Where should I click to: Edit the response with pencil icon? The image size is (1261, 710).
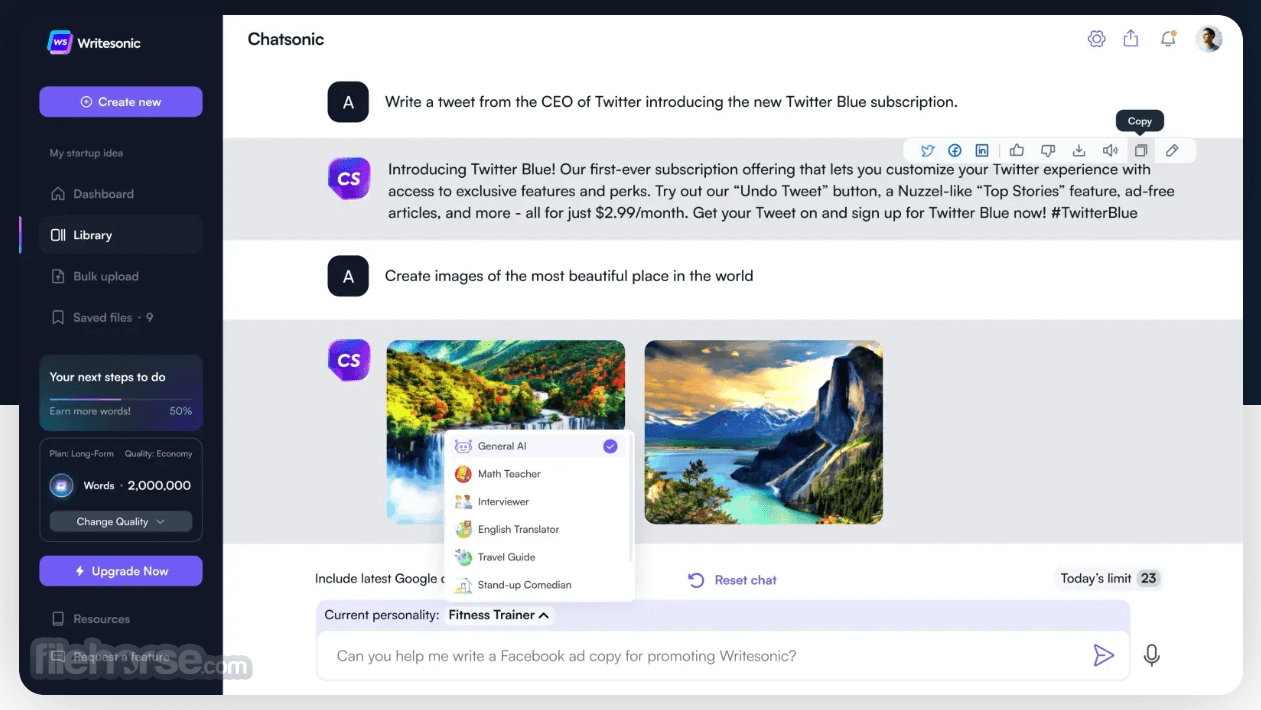click(x=1172, y=151)
